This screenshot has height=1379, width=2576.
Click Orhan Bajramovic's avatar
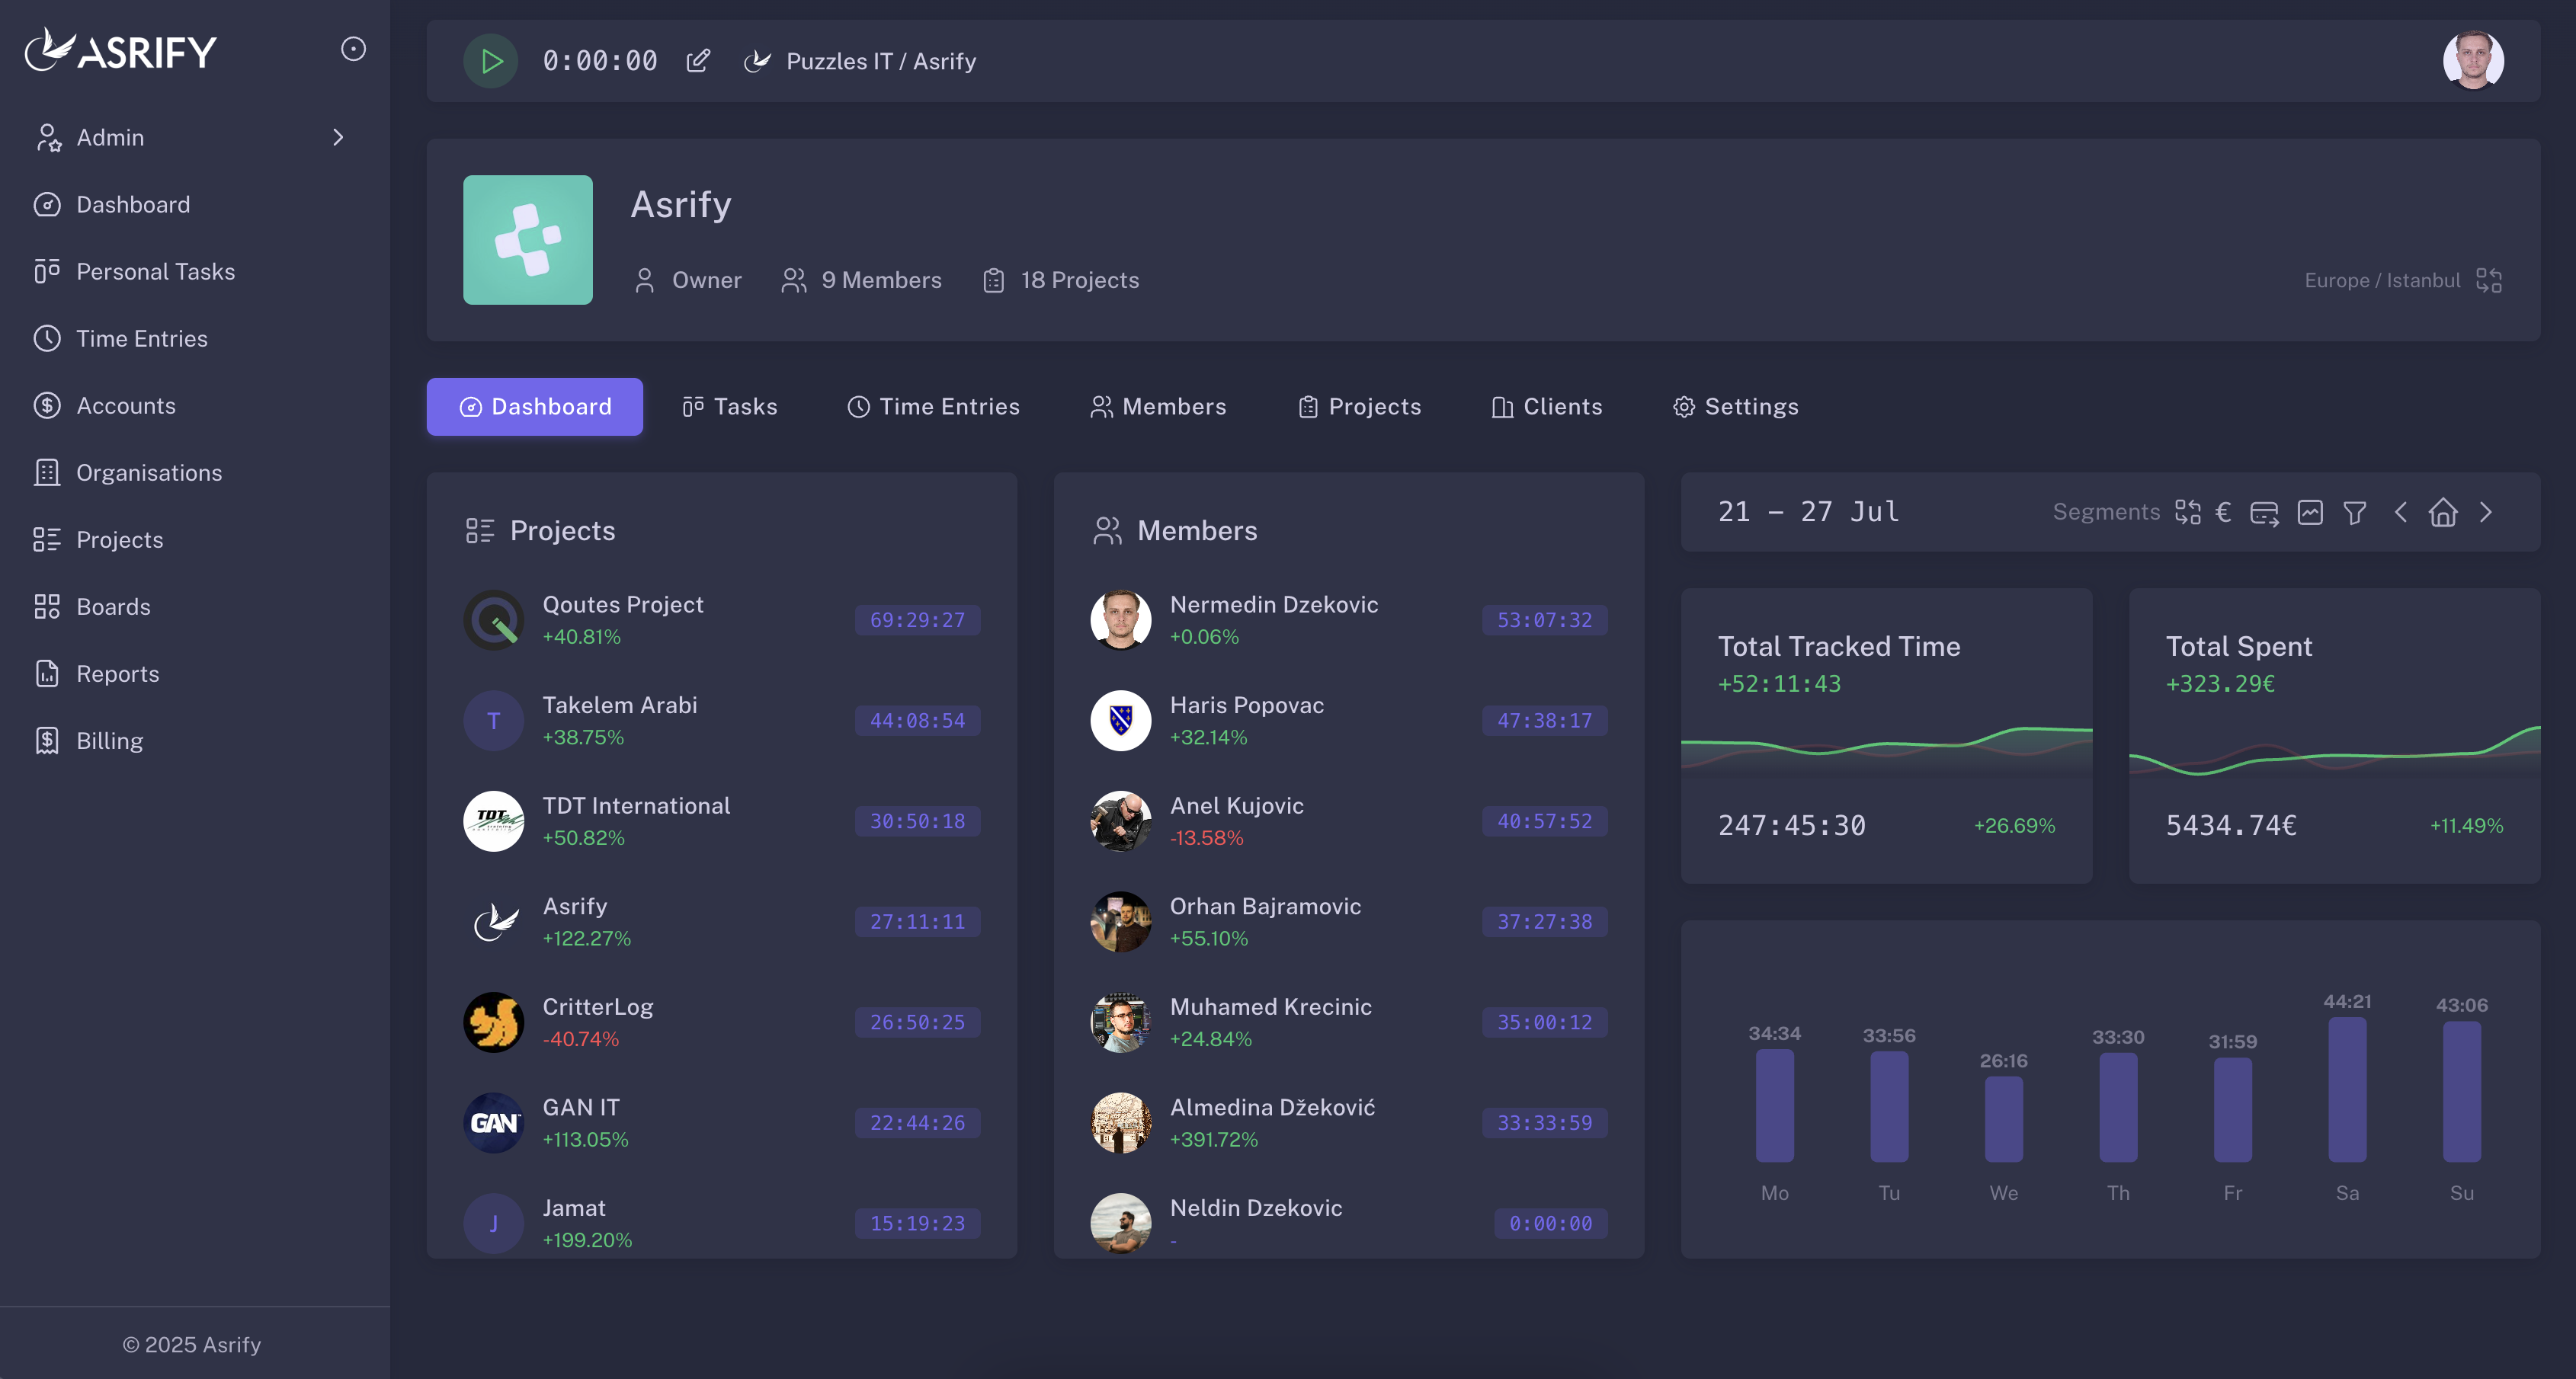point(1120,921)
